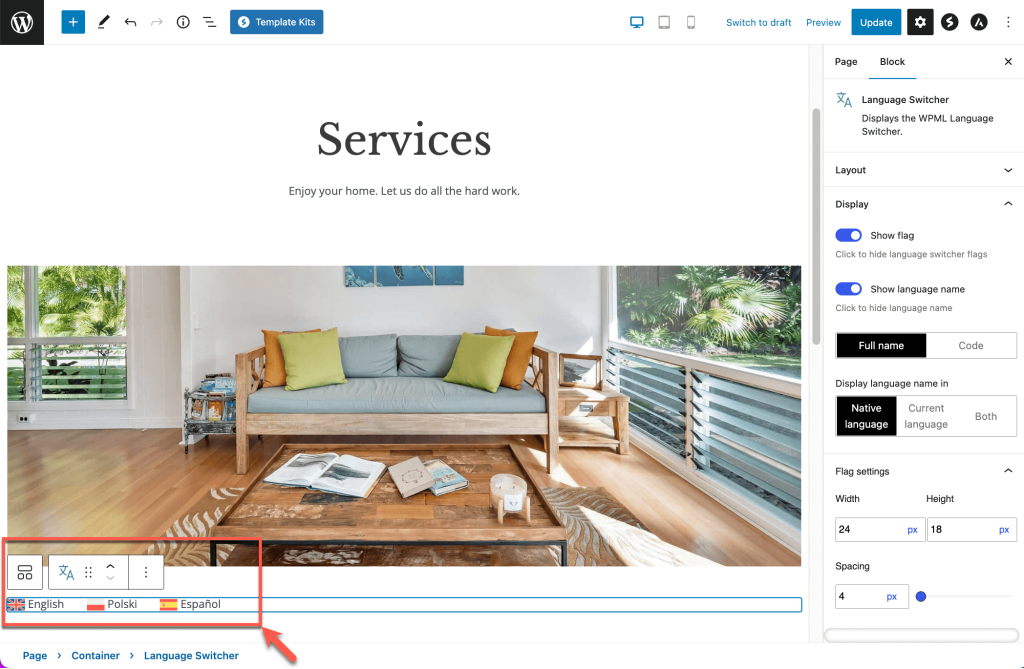Switch to mobile preview icon
The height and width of the screenshot is (669, 1024).
[x=690, y=21]
